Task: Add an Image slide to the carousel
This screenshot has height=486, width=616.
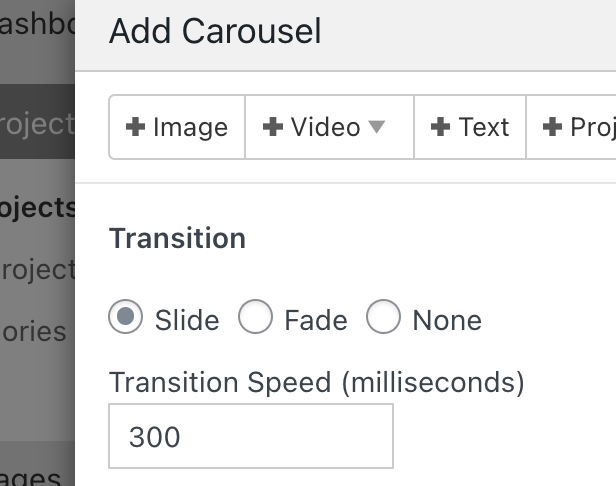Action: [x=177, y=128]
